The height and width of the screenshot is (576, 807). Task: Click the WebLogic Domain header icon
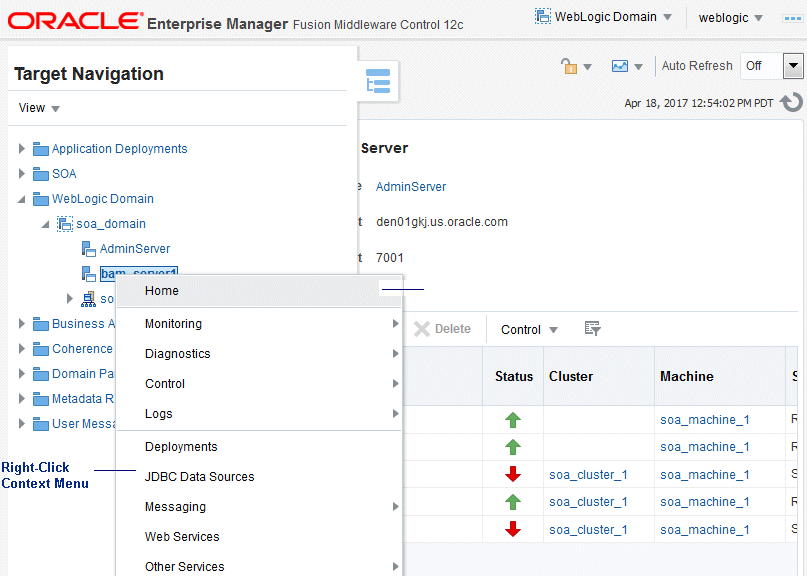click(542, 16)
